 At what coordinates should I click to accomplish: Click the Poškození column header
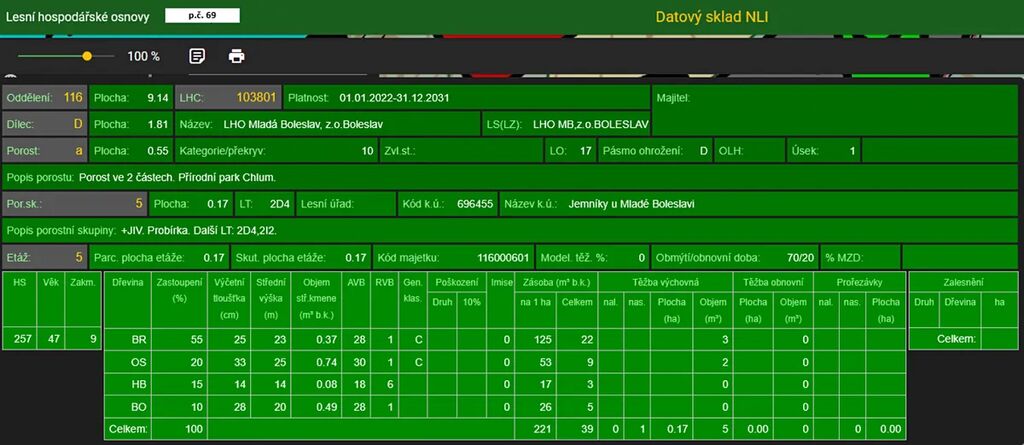click(455, 282)
